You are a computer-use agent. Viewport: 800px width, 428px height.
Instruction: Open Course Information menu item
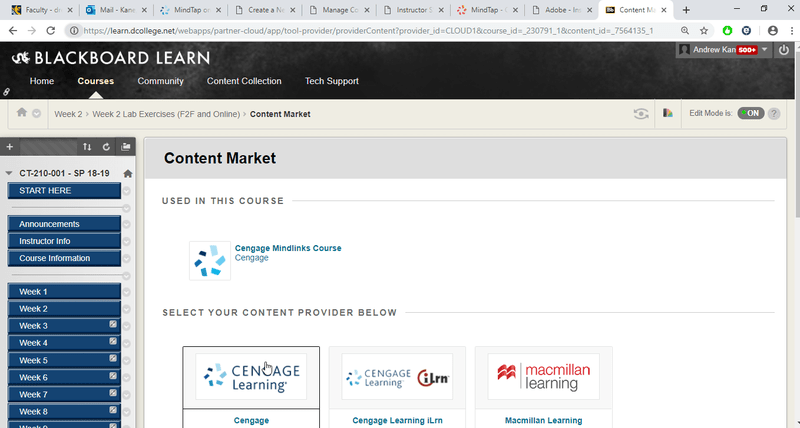click(64, 258)
